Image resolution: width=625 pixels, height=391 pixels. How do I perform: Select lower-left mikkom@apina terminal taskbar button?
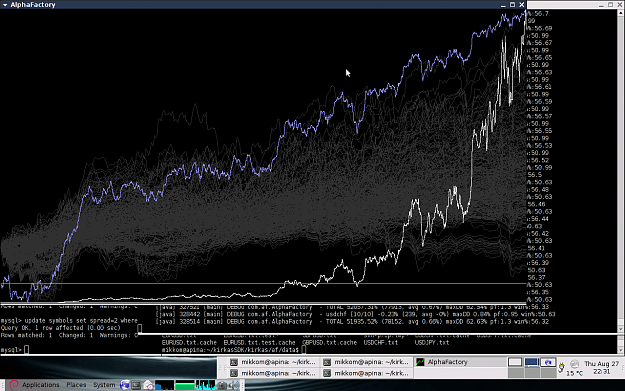tap(273, 373)
